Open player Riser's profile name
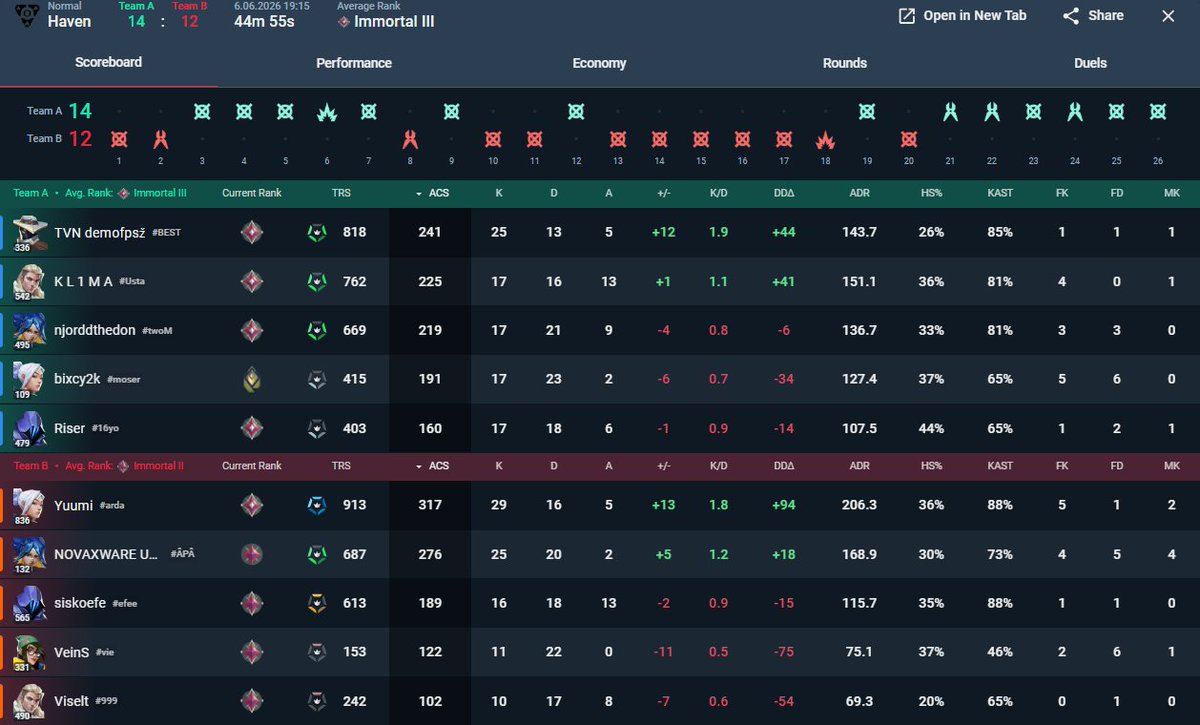The image size is (1200, 725). [70, 428]
